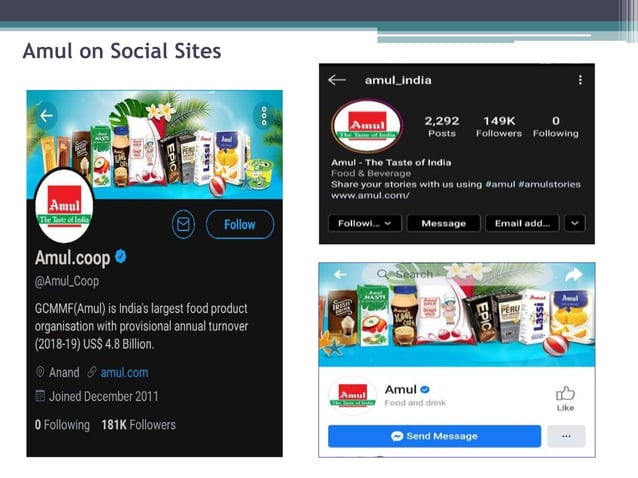
Task: Expand the Following dropdown on Instagram
Action: [x=365, y=223]
